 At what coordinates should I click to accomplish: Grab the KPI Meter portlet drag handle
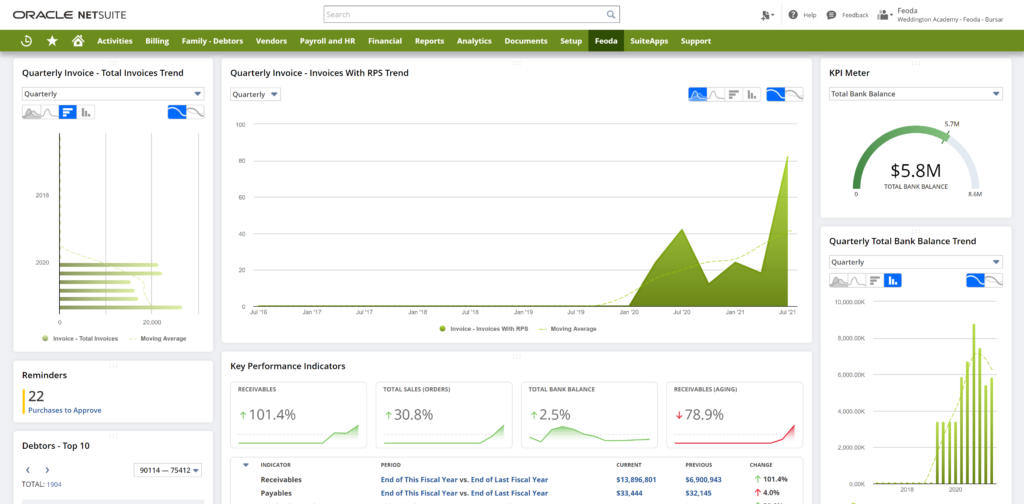[x=916, y=63]
